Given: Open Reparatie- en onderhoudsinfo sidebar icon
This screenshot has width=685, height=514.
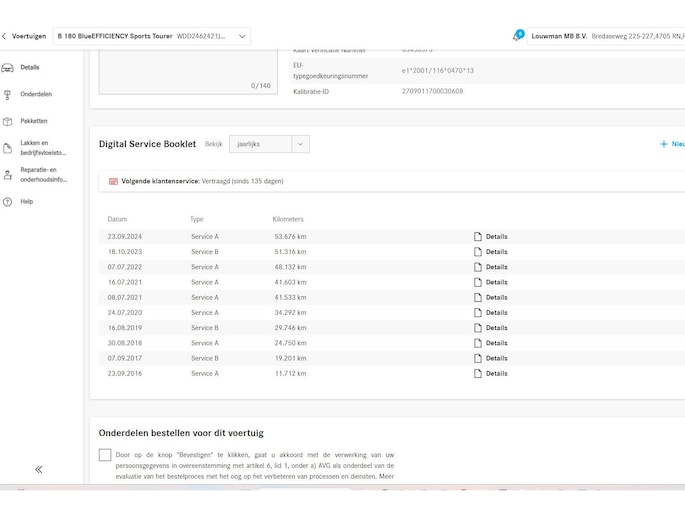Looking at the screenshot, I should pos(8,175).
